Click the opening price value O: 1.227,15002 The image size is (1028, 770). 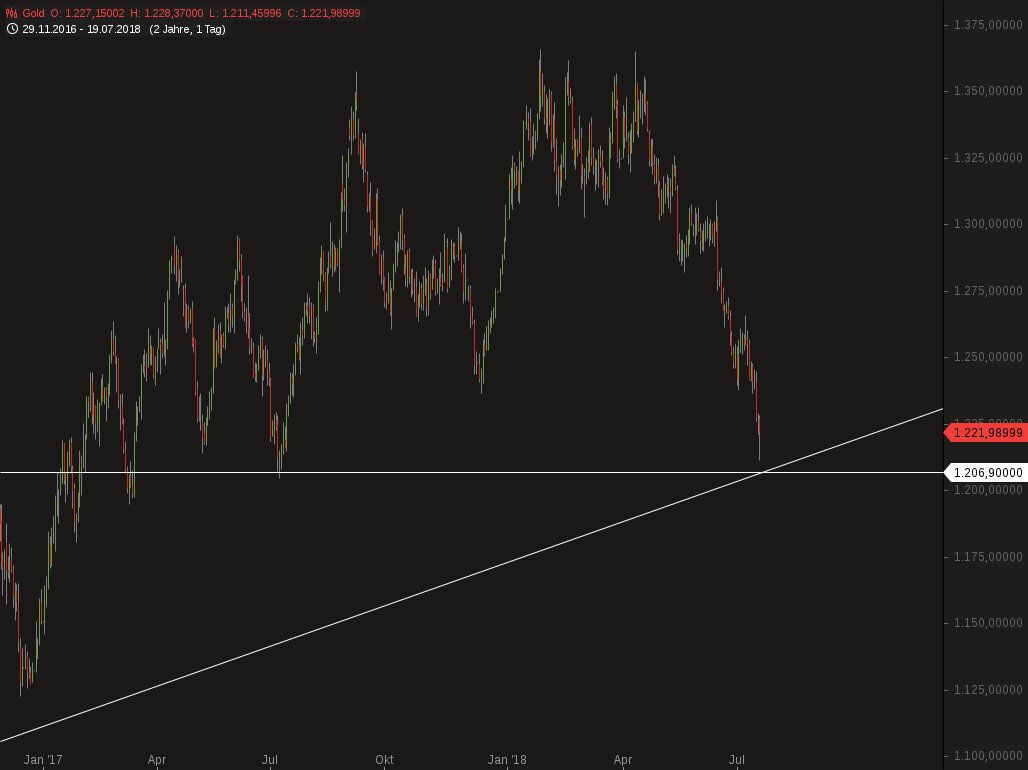tap(88, 13)
